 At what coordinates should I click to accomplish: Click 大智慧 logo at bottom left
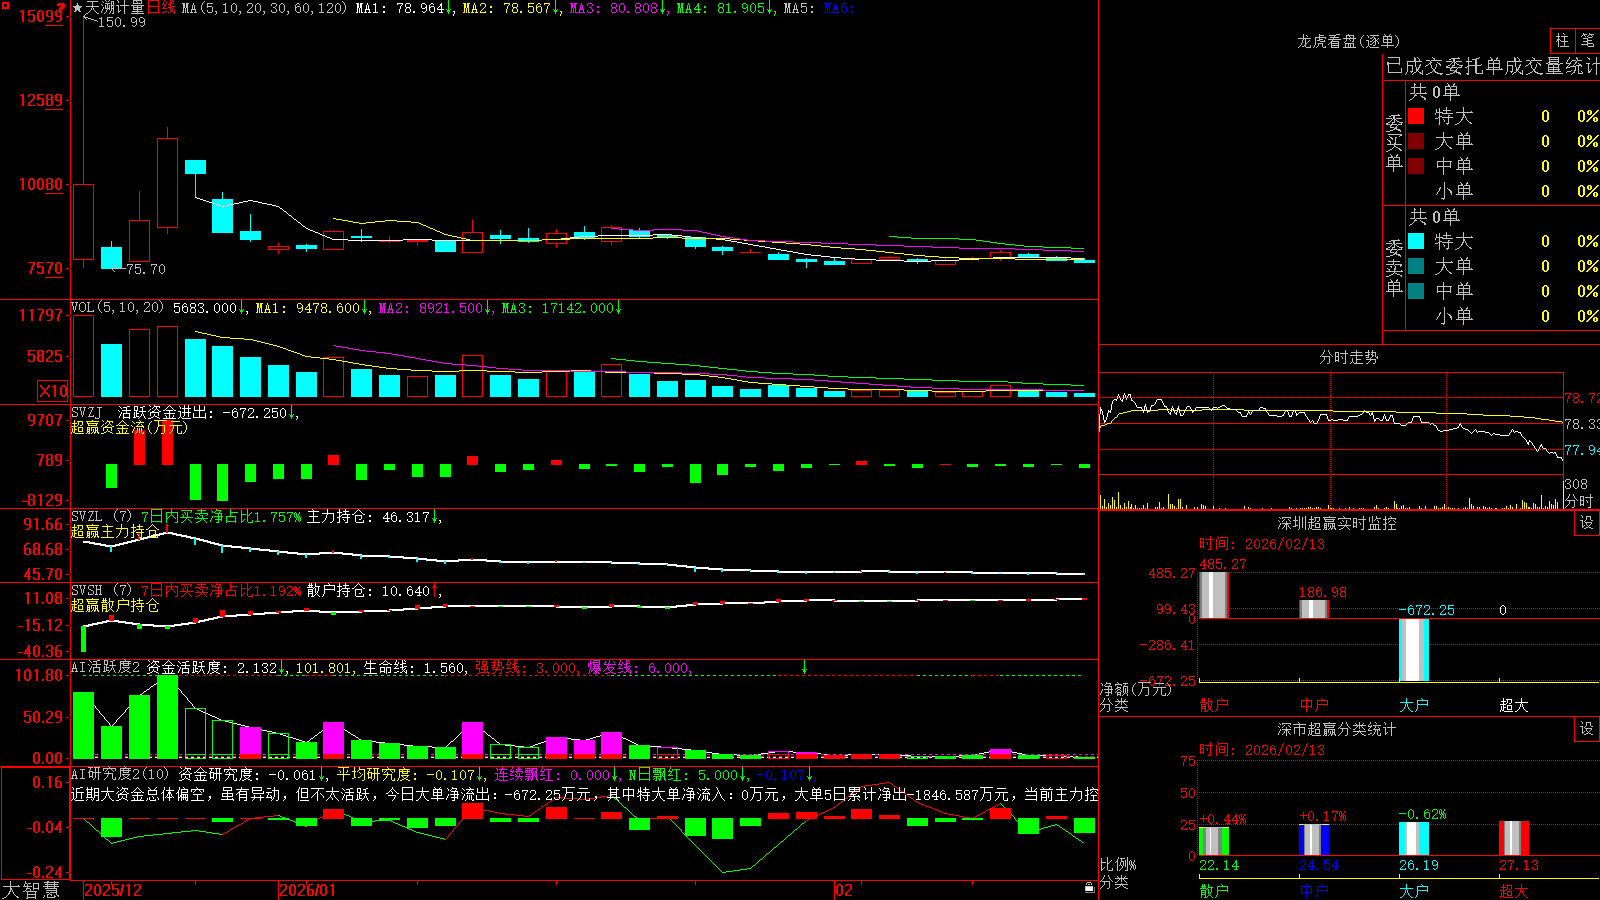tap(30, 890)
